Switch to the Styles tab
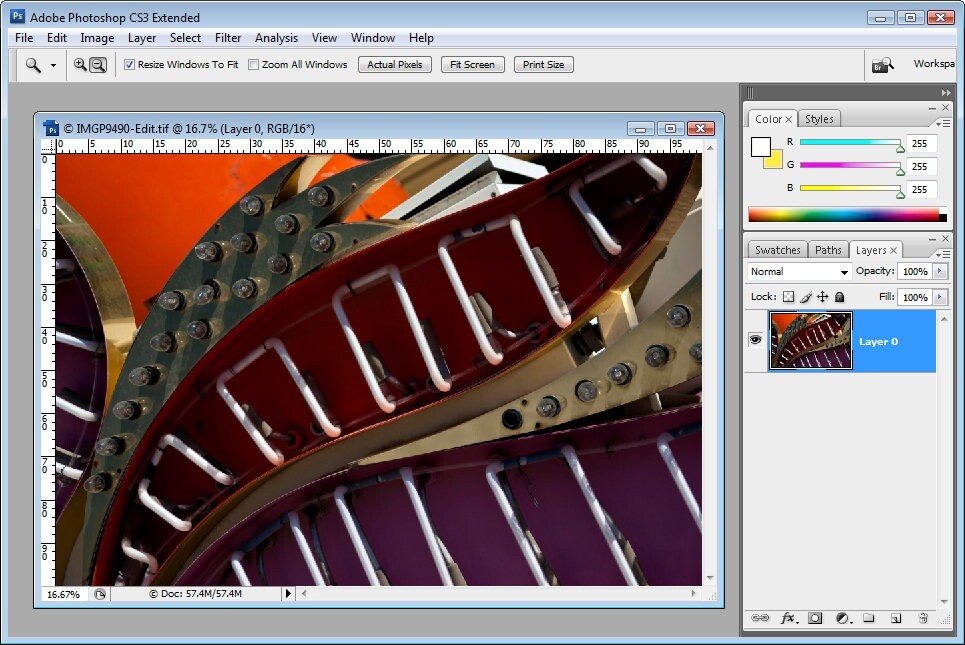 [819, 119]
